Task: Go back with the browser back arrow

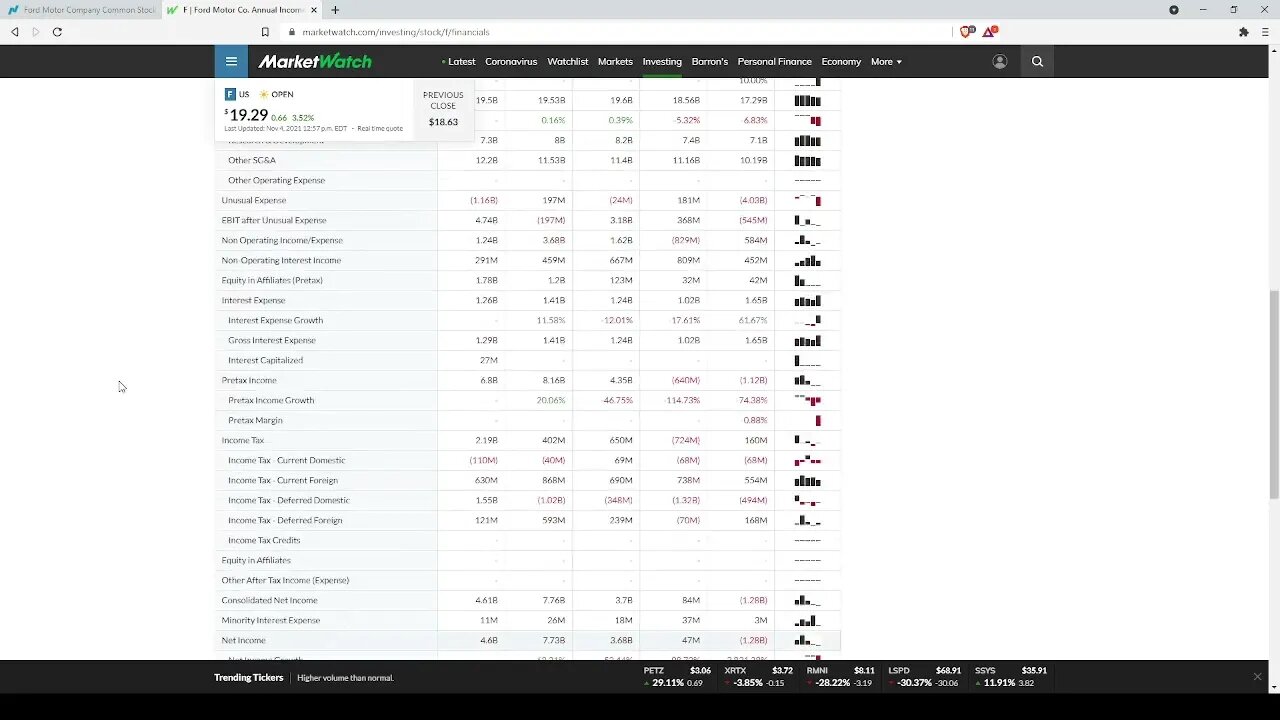Action: (x=15, y=32)
